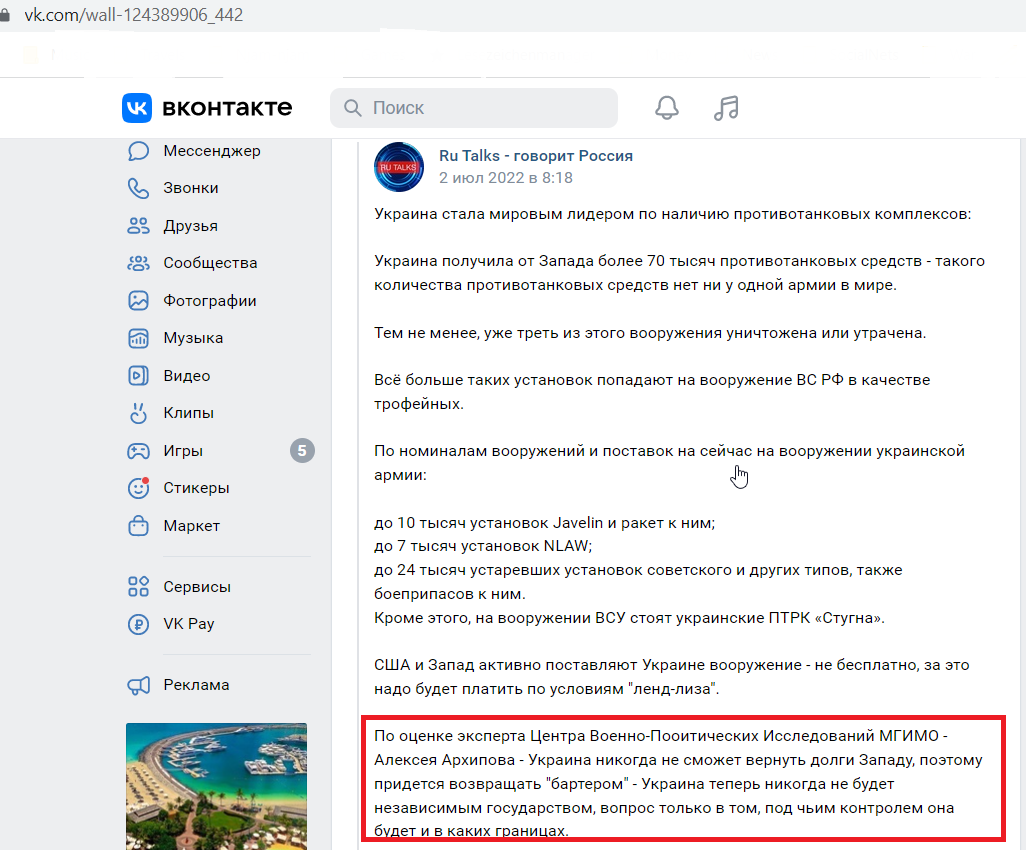
Task: Open the marina advertisement image
Action: [x=217, y=786]
